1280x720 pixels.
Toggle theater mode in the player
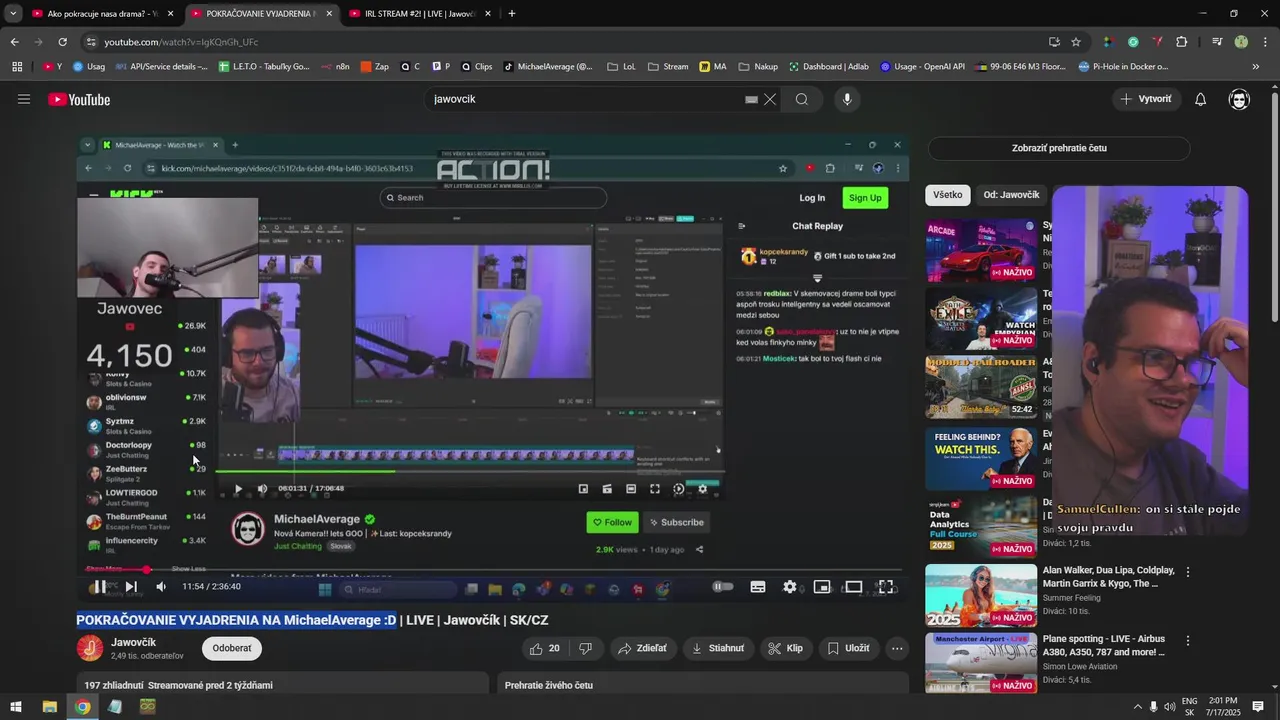[x=853, y=587]
